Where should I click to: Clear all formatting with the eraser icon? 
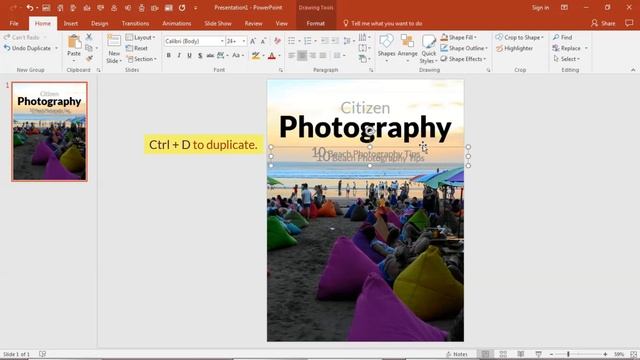pyautogui.click(x=278, y=41)
